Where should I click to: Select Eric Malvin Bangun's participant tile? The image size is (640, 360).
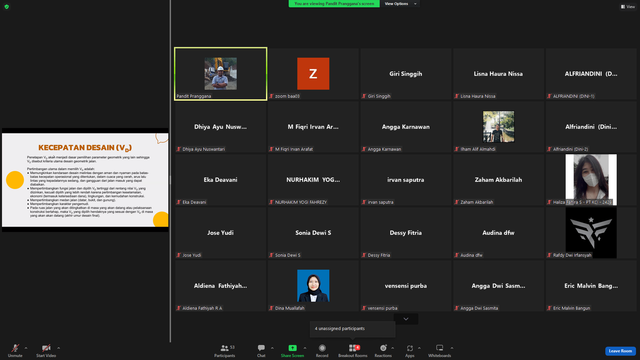point(591,286)
